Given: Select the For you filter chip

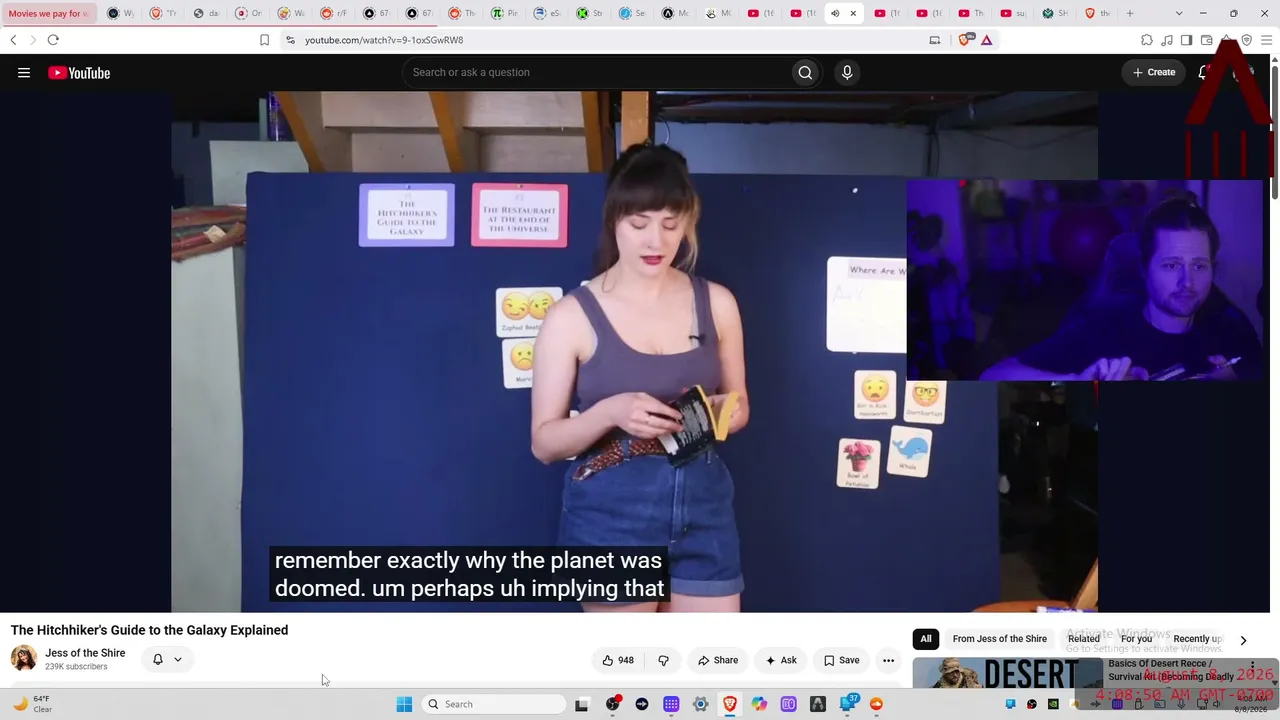Looking at the screenshot, I should 1136,639.
